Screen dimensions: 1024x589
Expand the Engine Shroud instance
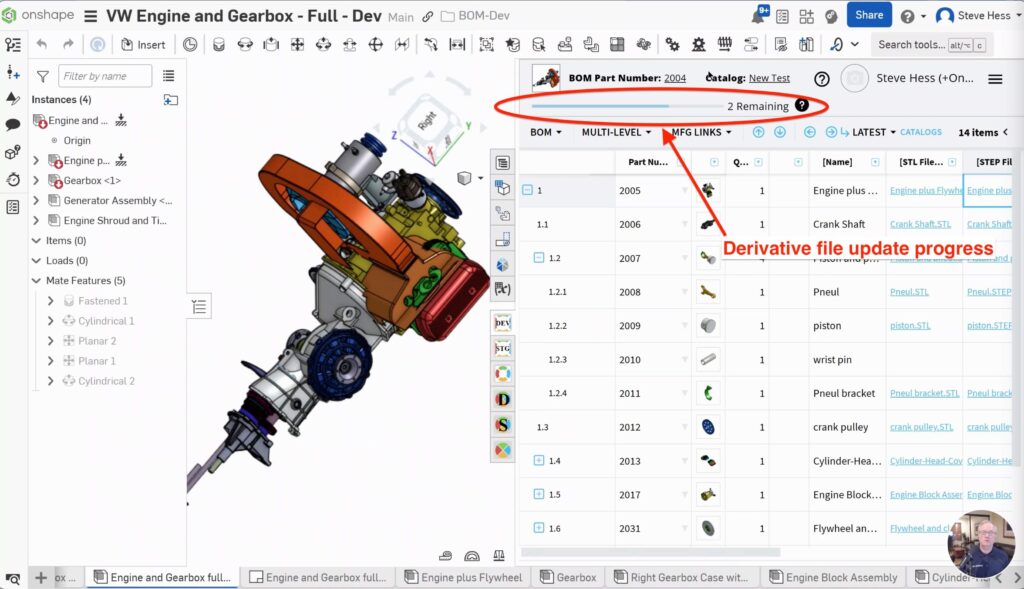pyautogui.click(x=36, y=221)
